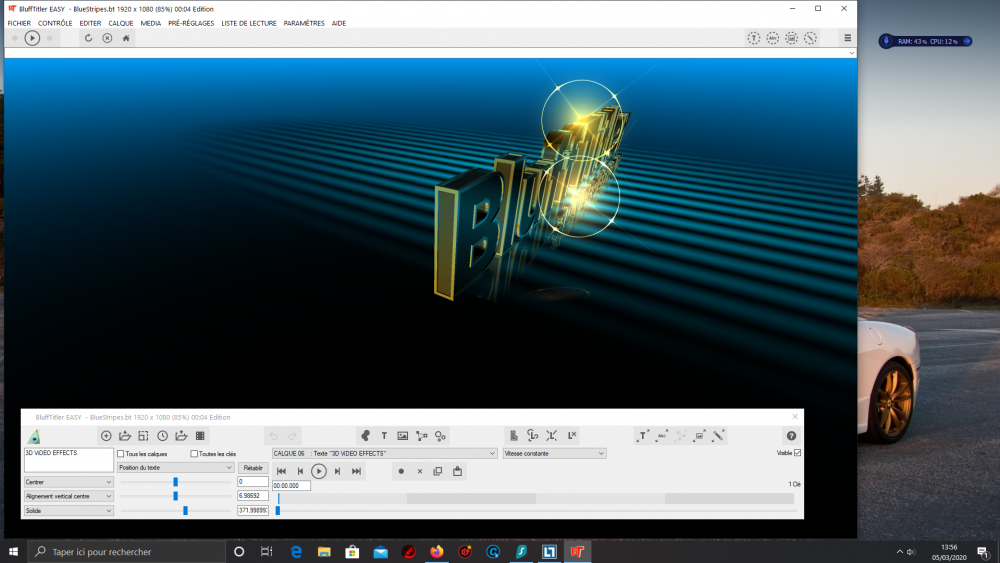The image size is (1000, 563).
Task: Open the CALQUE menu
Action: pyautogui.click(x=120, y=23)
